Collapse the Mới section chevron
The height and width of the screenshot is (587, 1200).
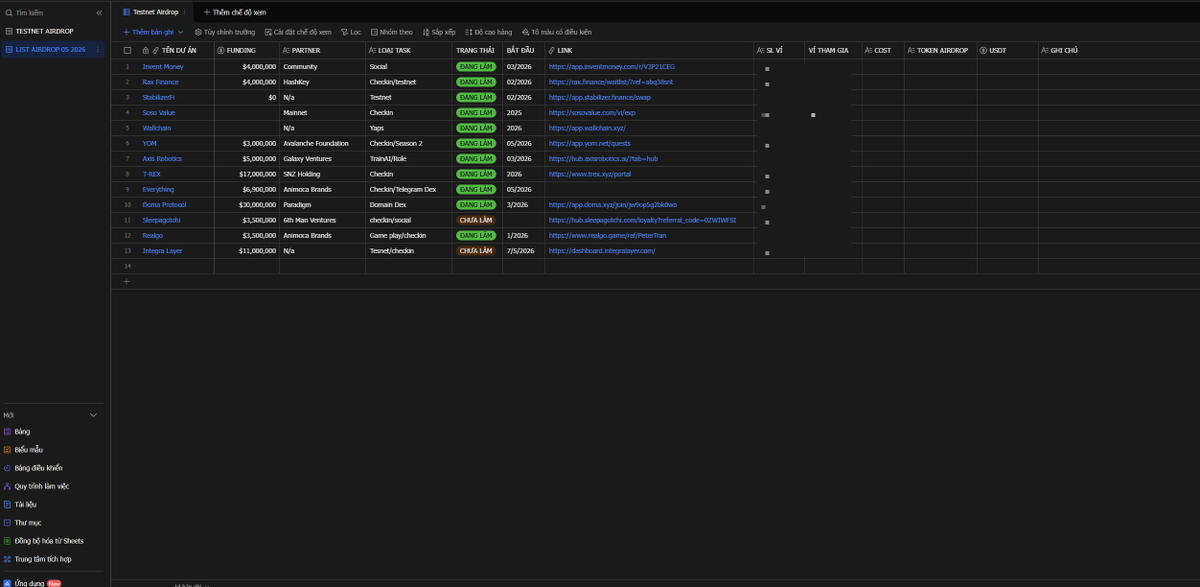point(94,415)
